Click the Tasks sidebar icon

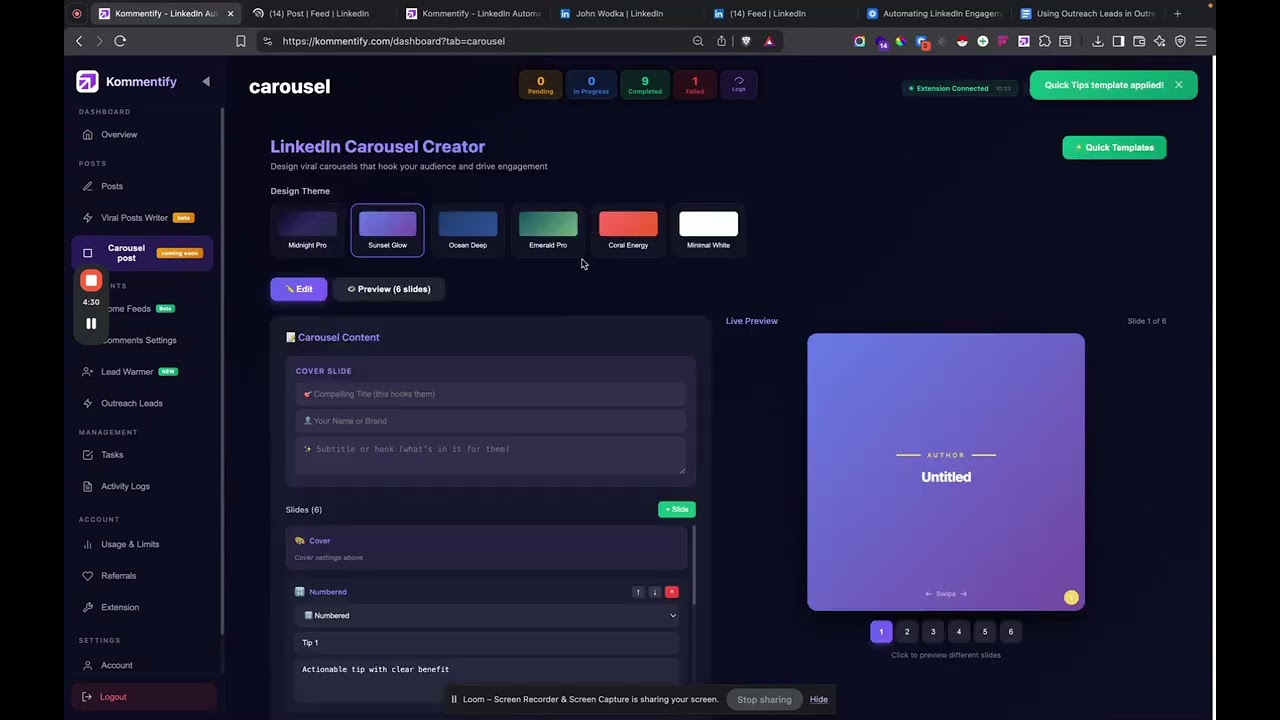88,455
